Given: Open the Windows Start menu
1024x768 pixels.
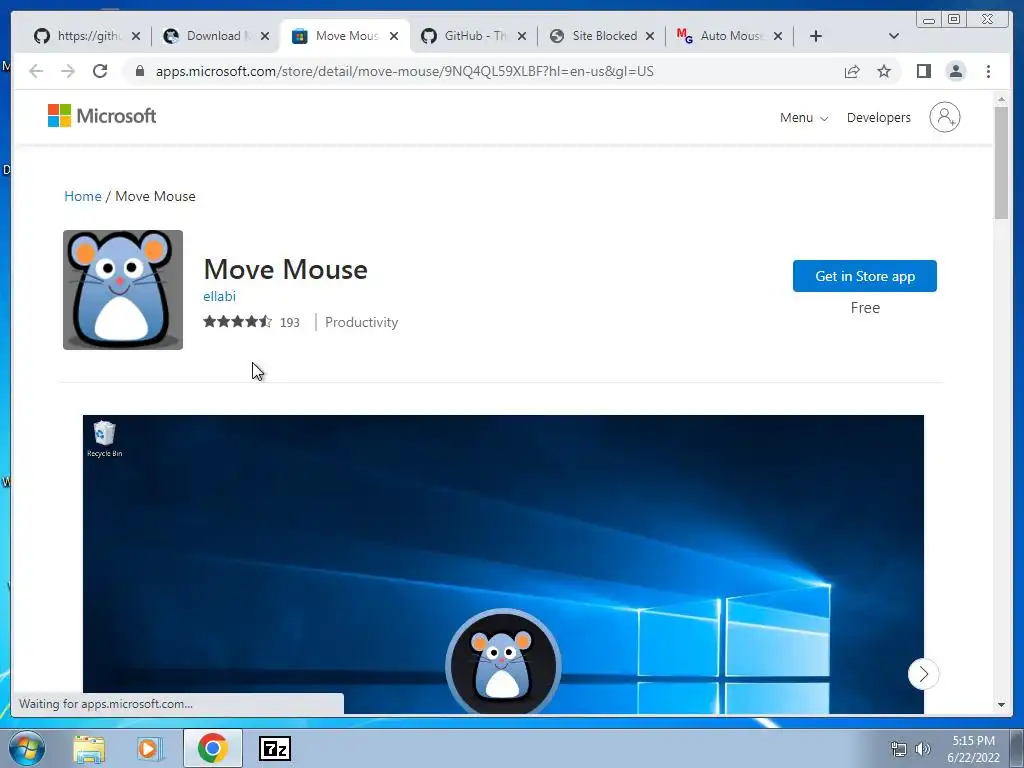Looking at the screenshot, I should (x=27, y=748).
